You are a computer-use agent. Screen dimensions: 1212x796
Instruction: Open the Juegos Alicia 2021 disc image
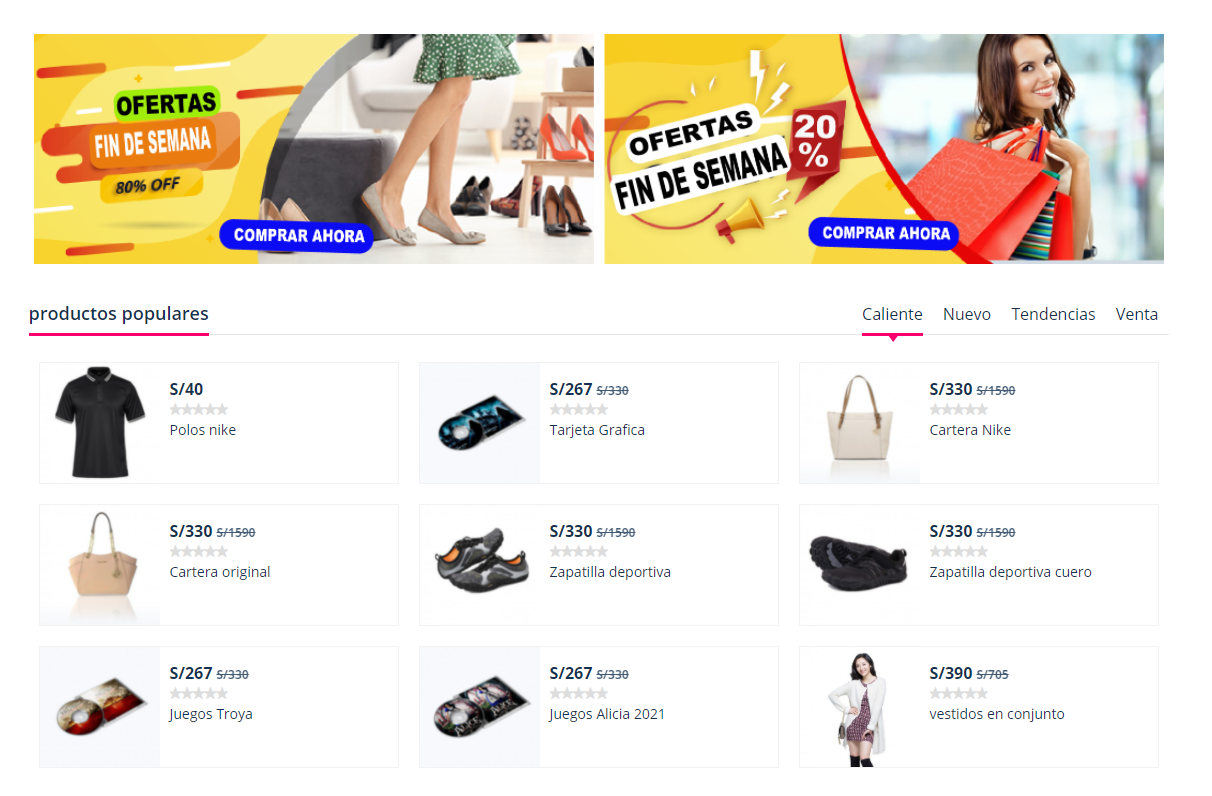[x=480, y=707]
